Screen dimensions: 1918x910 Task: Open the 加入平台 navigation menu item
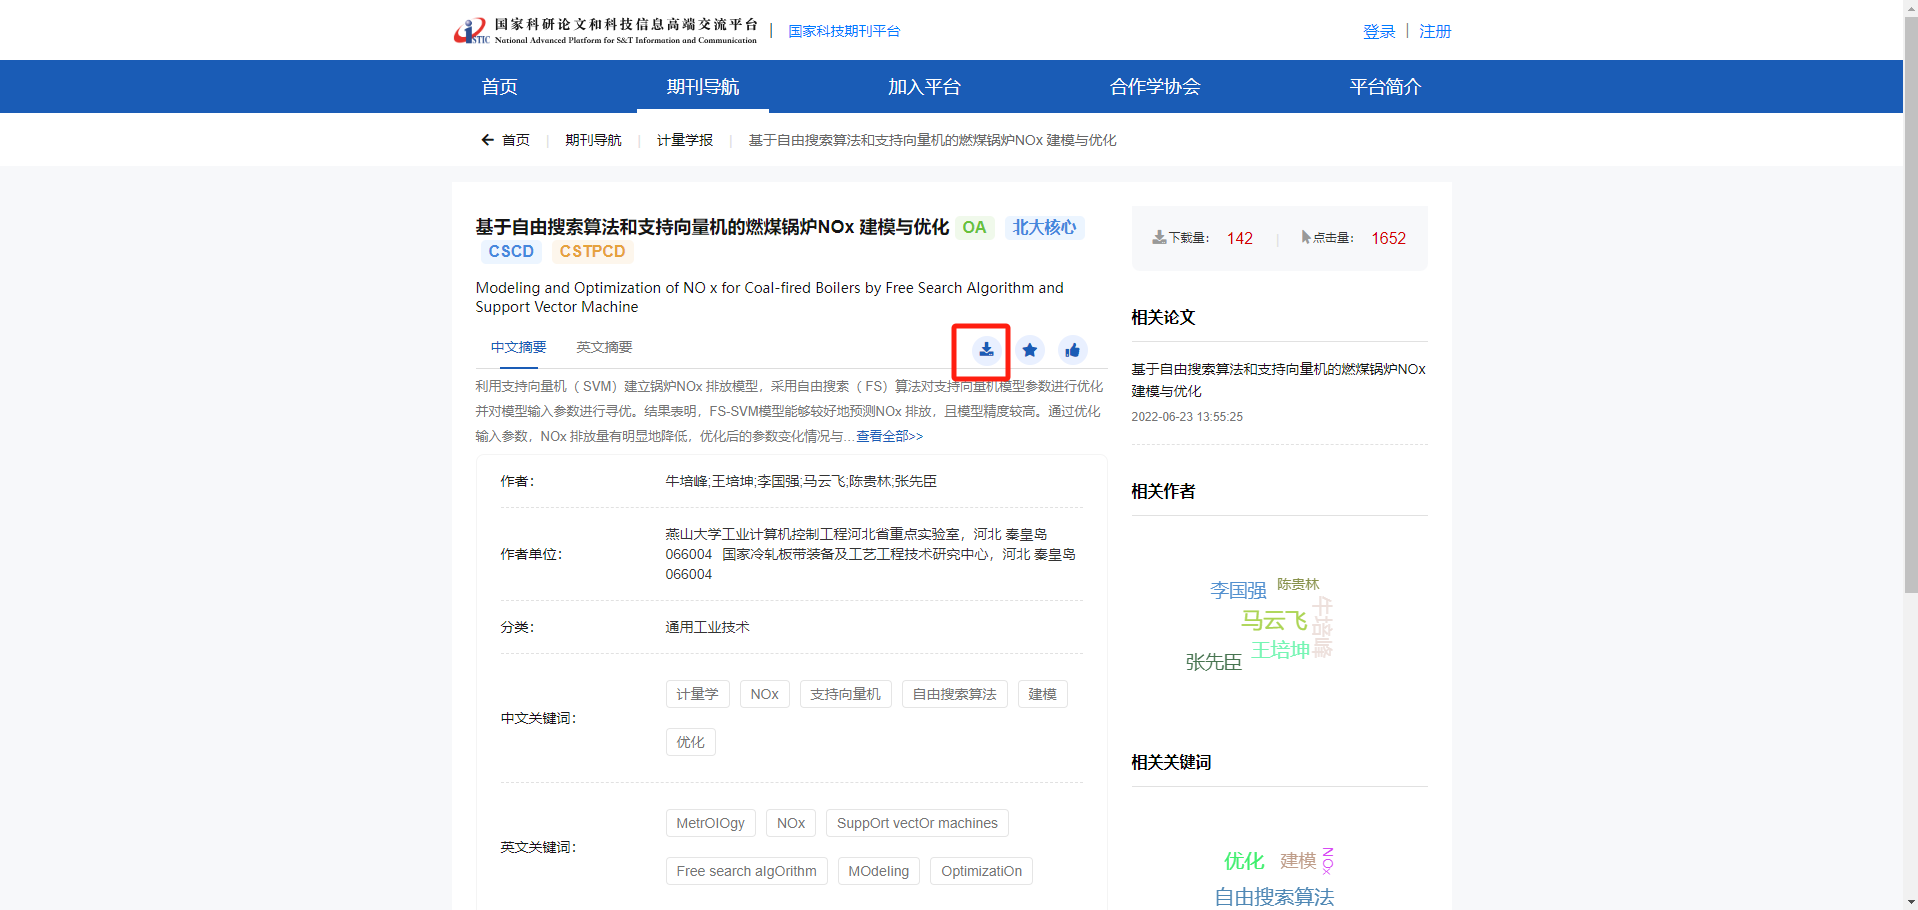click(x=924, y=87)
